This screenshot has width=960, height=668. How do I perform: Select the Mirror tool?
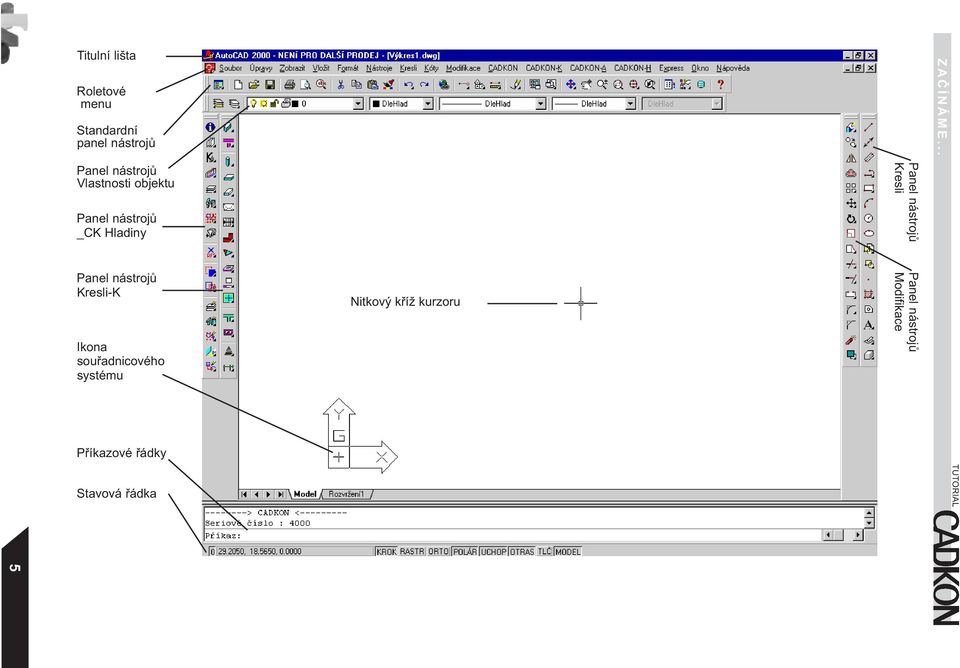click(x=851, y=158)
